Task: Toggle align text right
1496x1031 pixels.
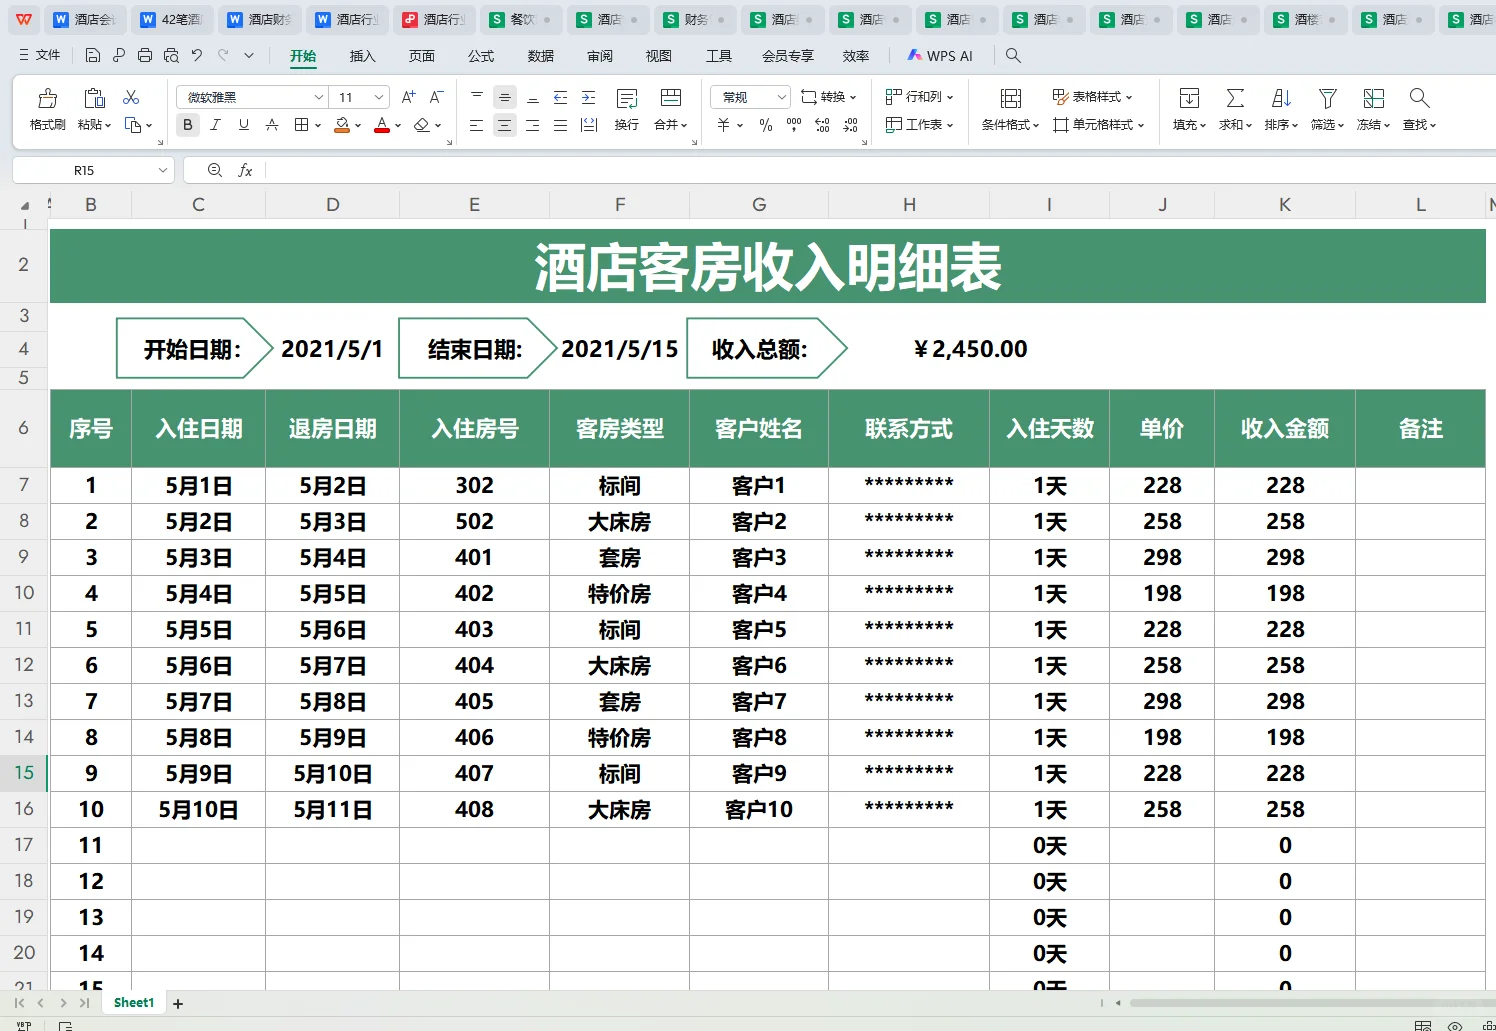Action: click(x=533, y=125)
